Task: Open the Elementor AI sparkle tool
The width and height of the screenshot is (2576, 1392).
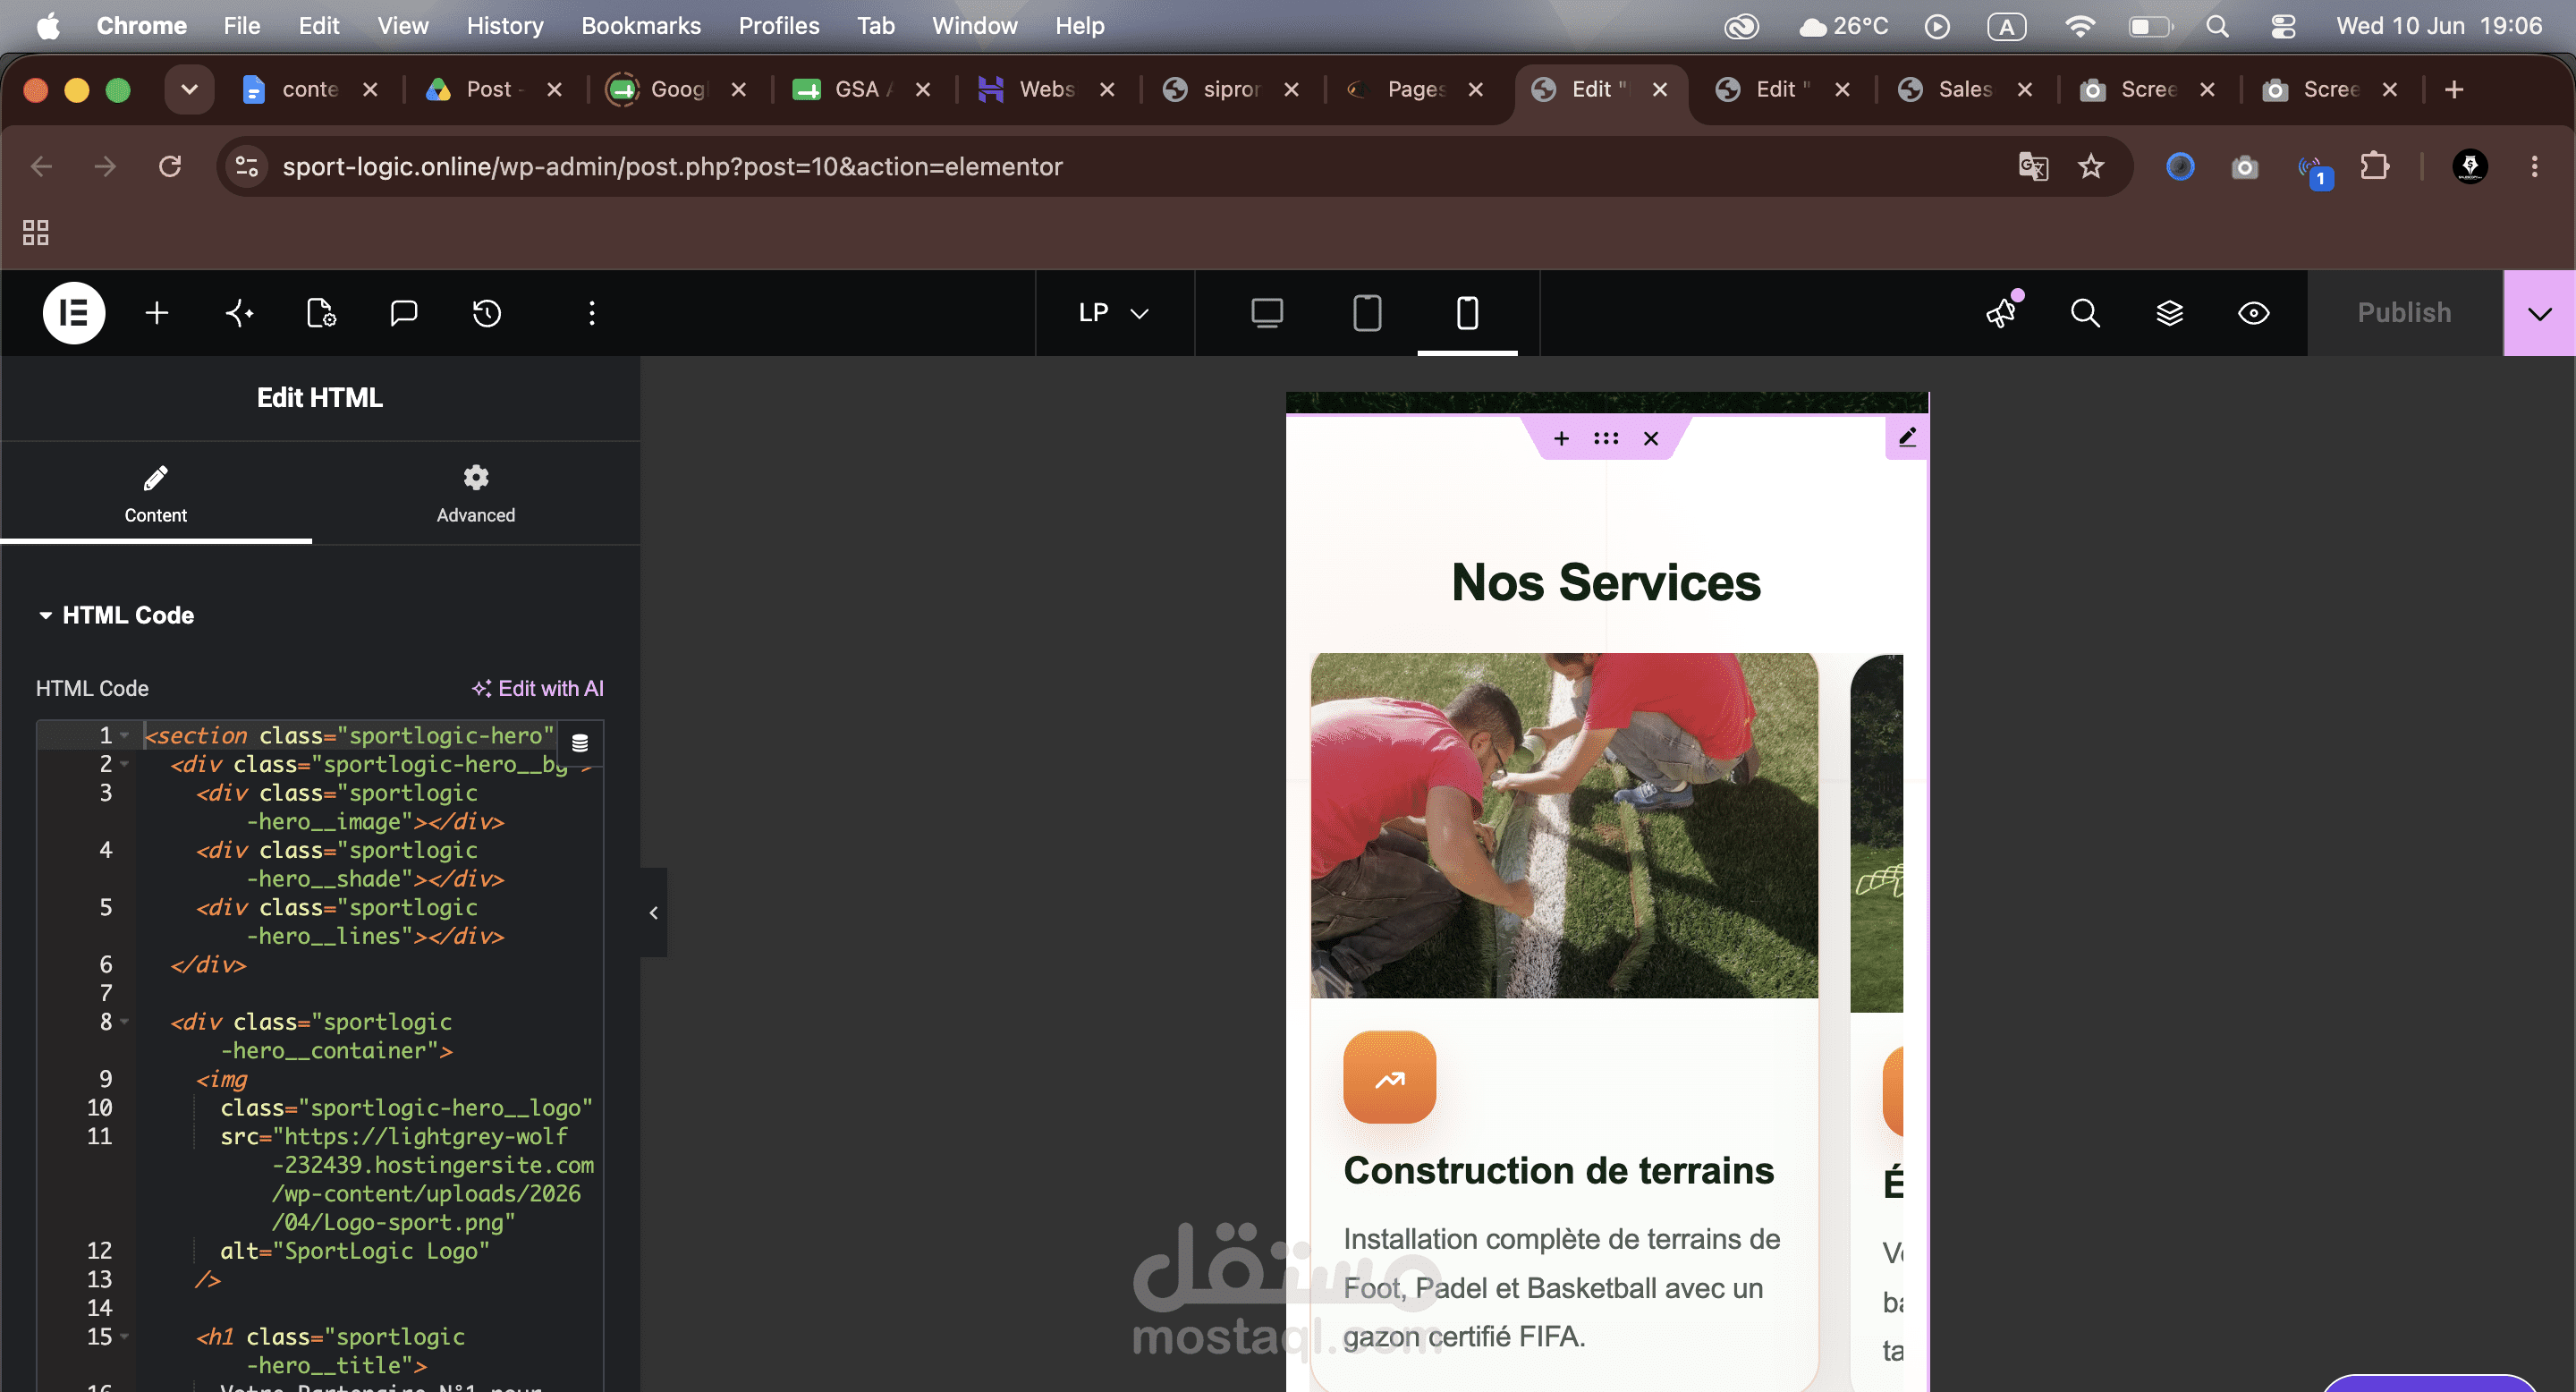Action: click(x=239, y=313)
